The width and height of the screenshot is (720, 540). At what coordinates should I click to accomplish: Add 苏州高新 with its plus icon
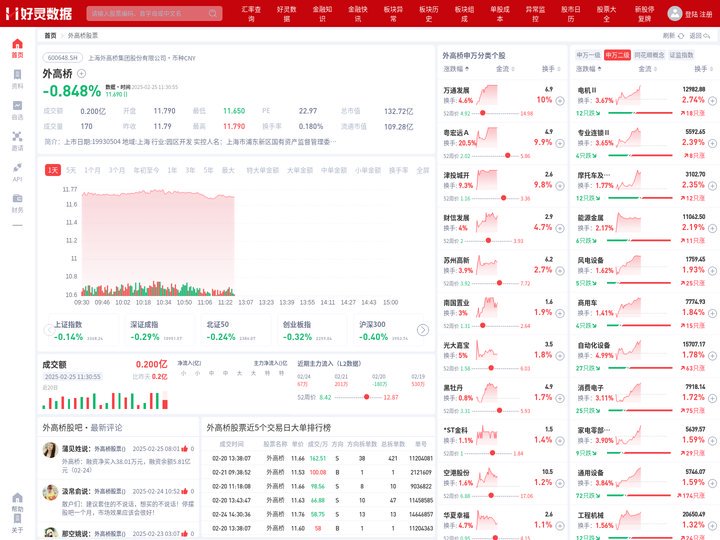[560, 270]
